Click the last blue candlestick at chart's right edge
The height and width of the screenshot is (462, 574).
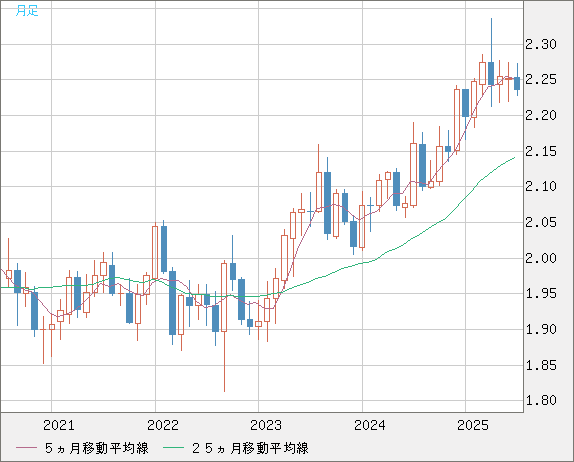coord(517,80)
